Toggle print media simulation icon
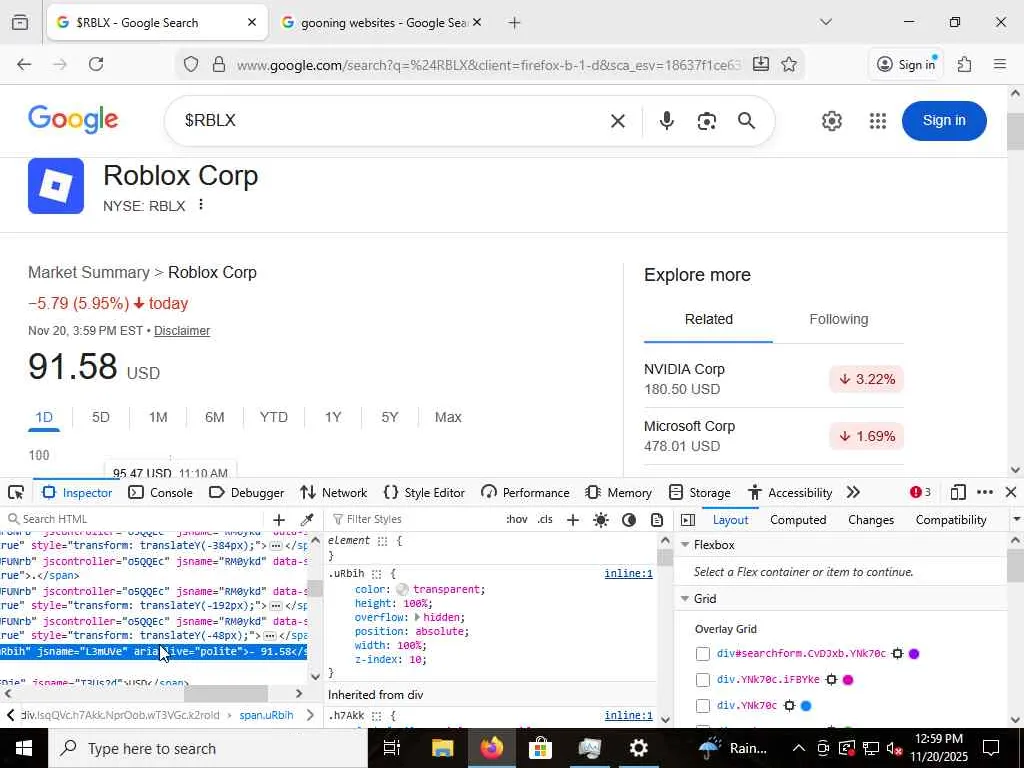This screenshot has width=1024, height=768. tap(657, 520)
